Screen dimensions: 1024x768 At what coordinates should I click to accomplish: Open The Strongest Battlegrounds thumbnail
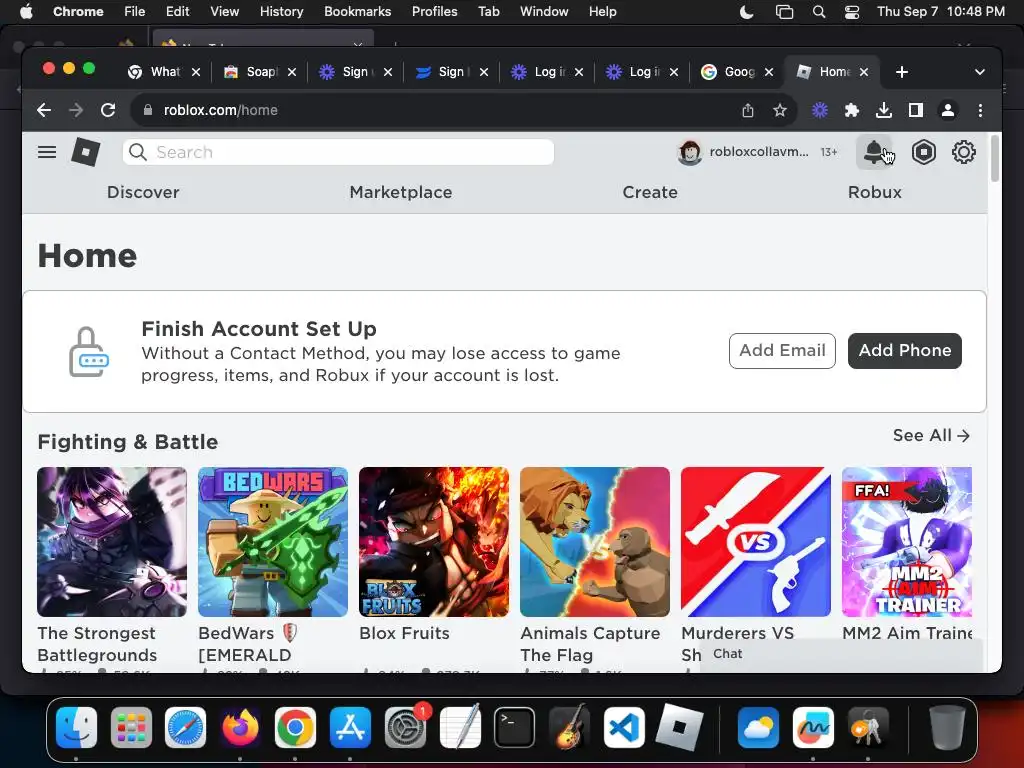pos(112,541)
